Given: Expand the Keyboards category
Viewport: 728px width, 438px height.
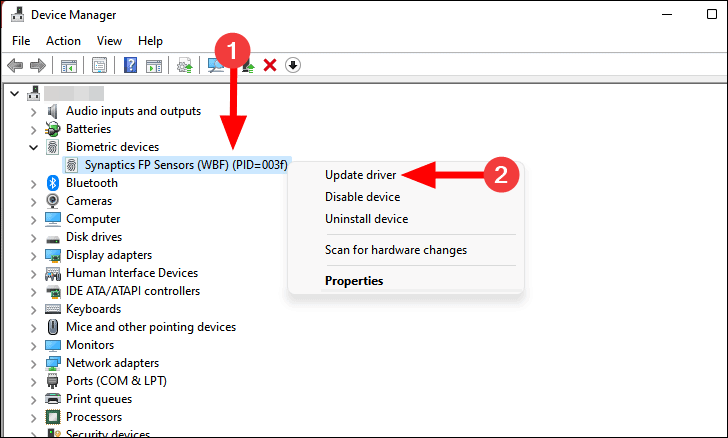Looking at the screenshot, I should coord(33,309).
